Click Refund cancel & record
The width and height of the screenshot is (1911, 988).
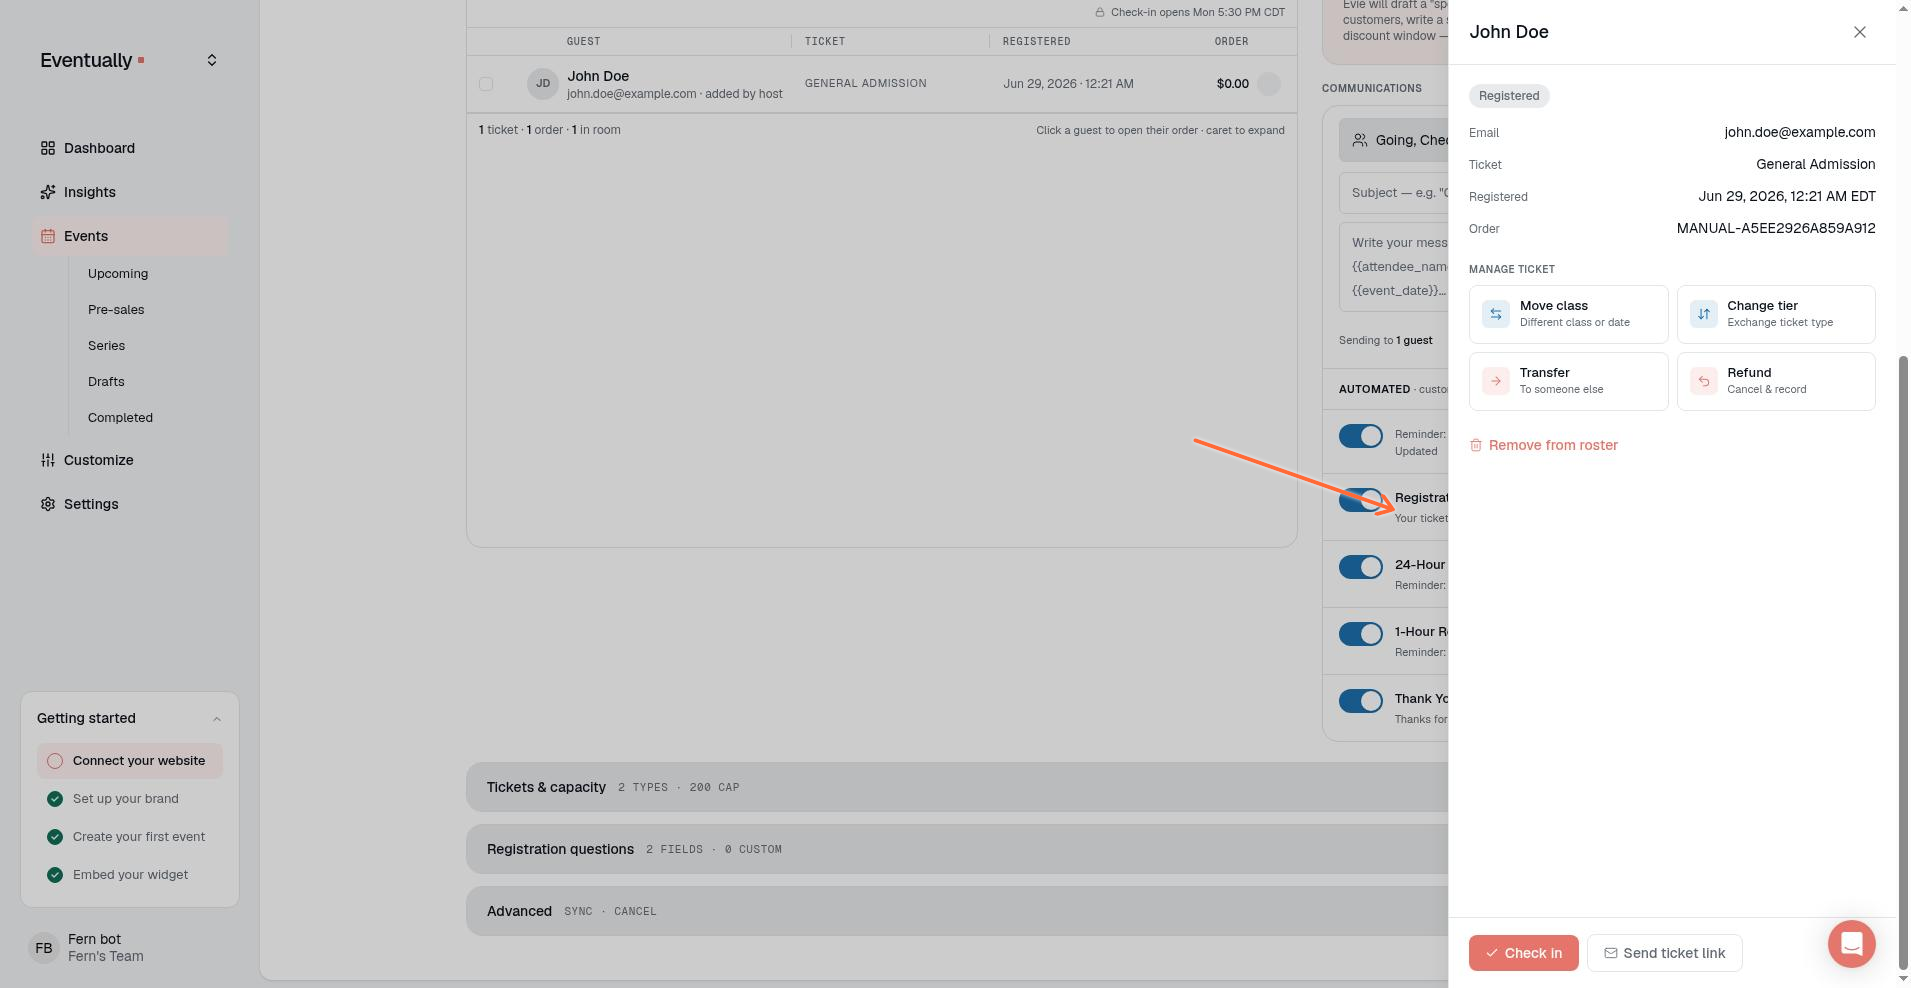[x=1776, y=381]
